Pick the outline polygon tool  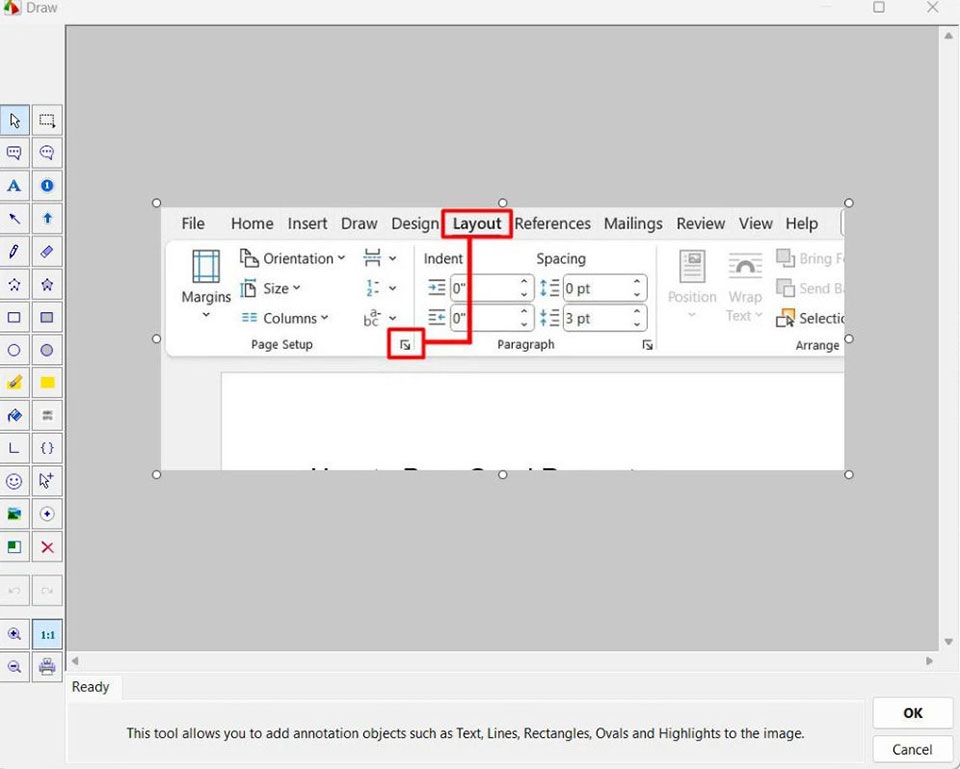(x=14, y=285)
